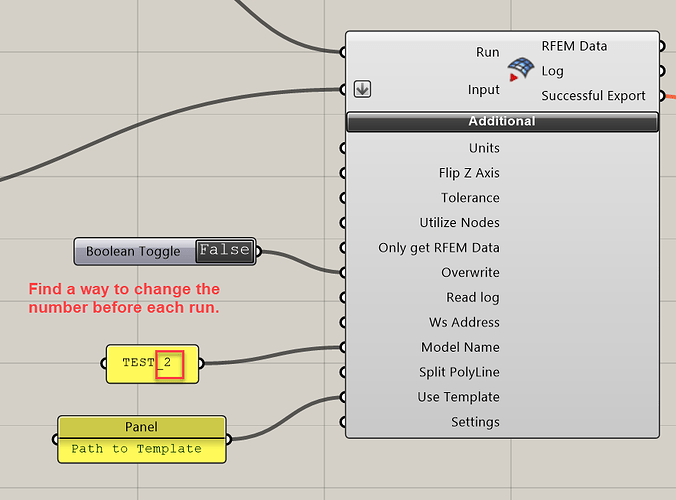Click the Only get RFEM Data input

point(439,248)
